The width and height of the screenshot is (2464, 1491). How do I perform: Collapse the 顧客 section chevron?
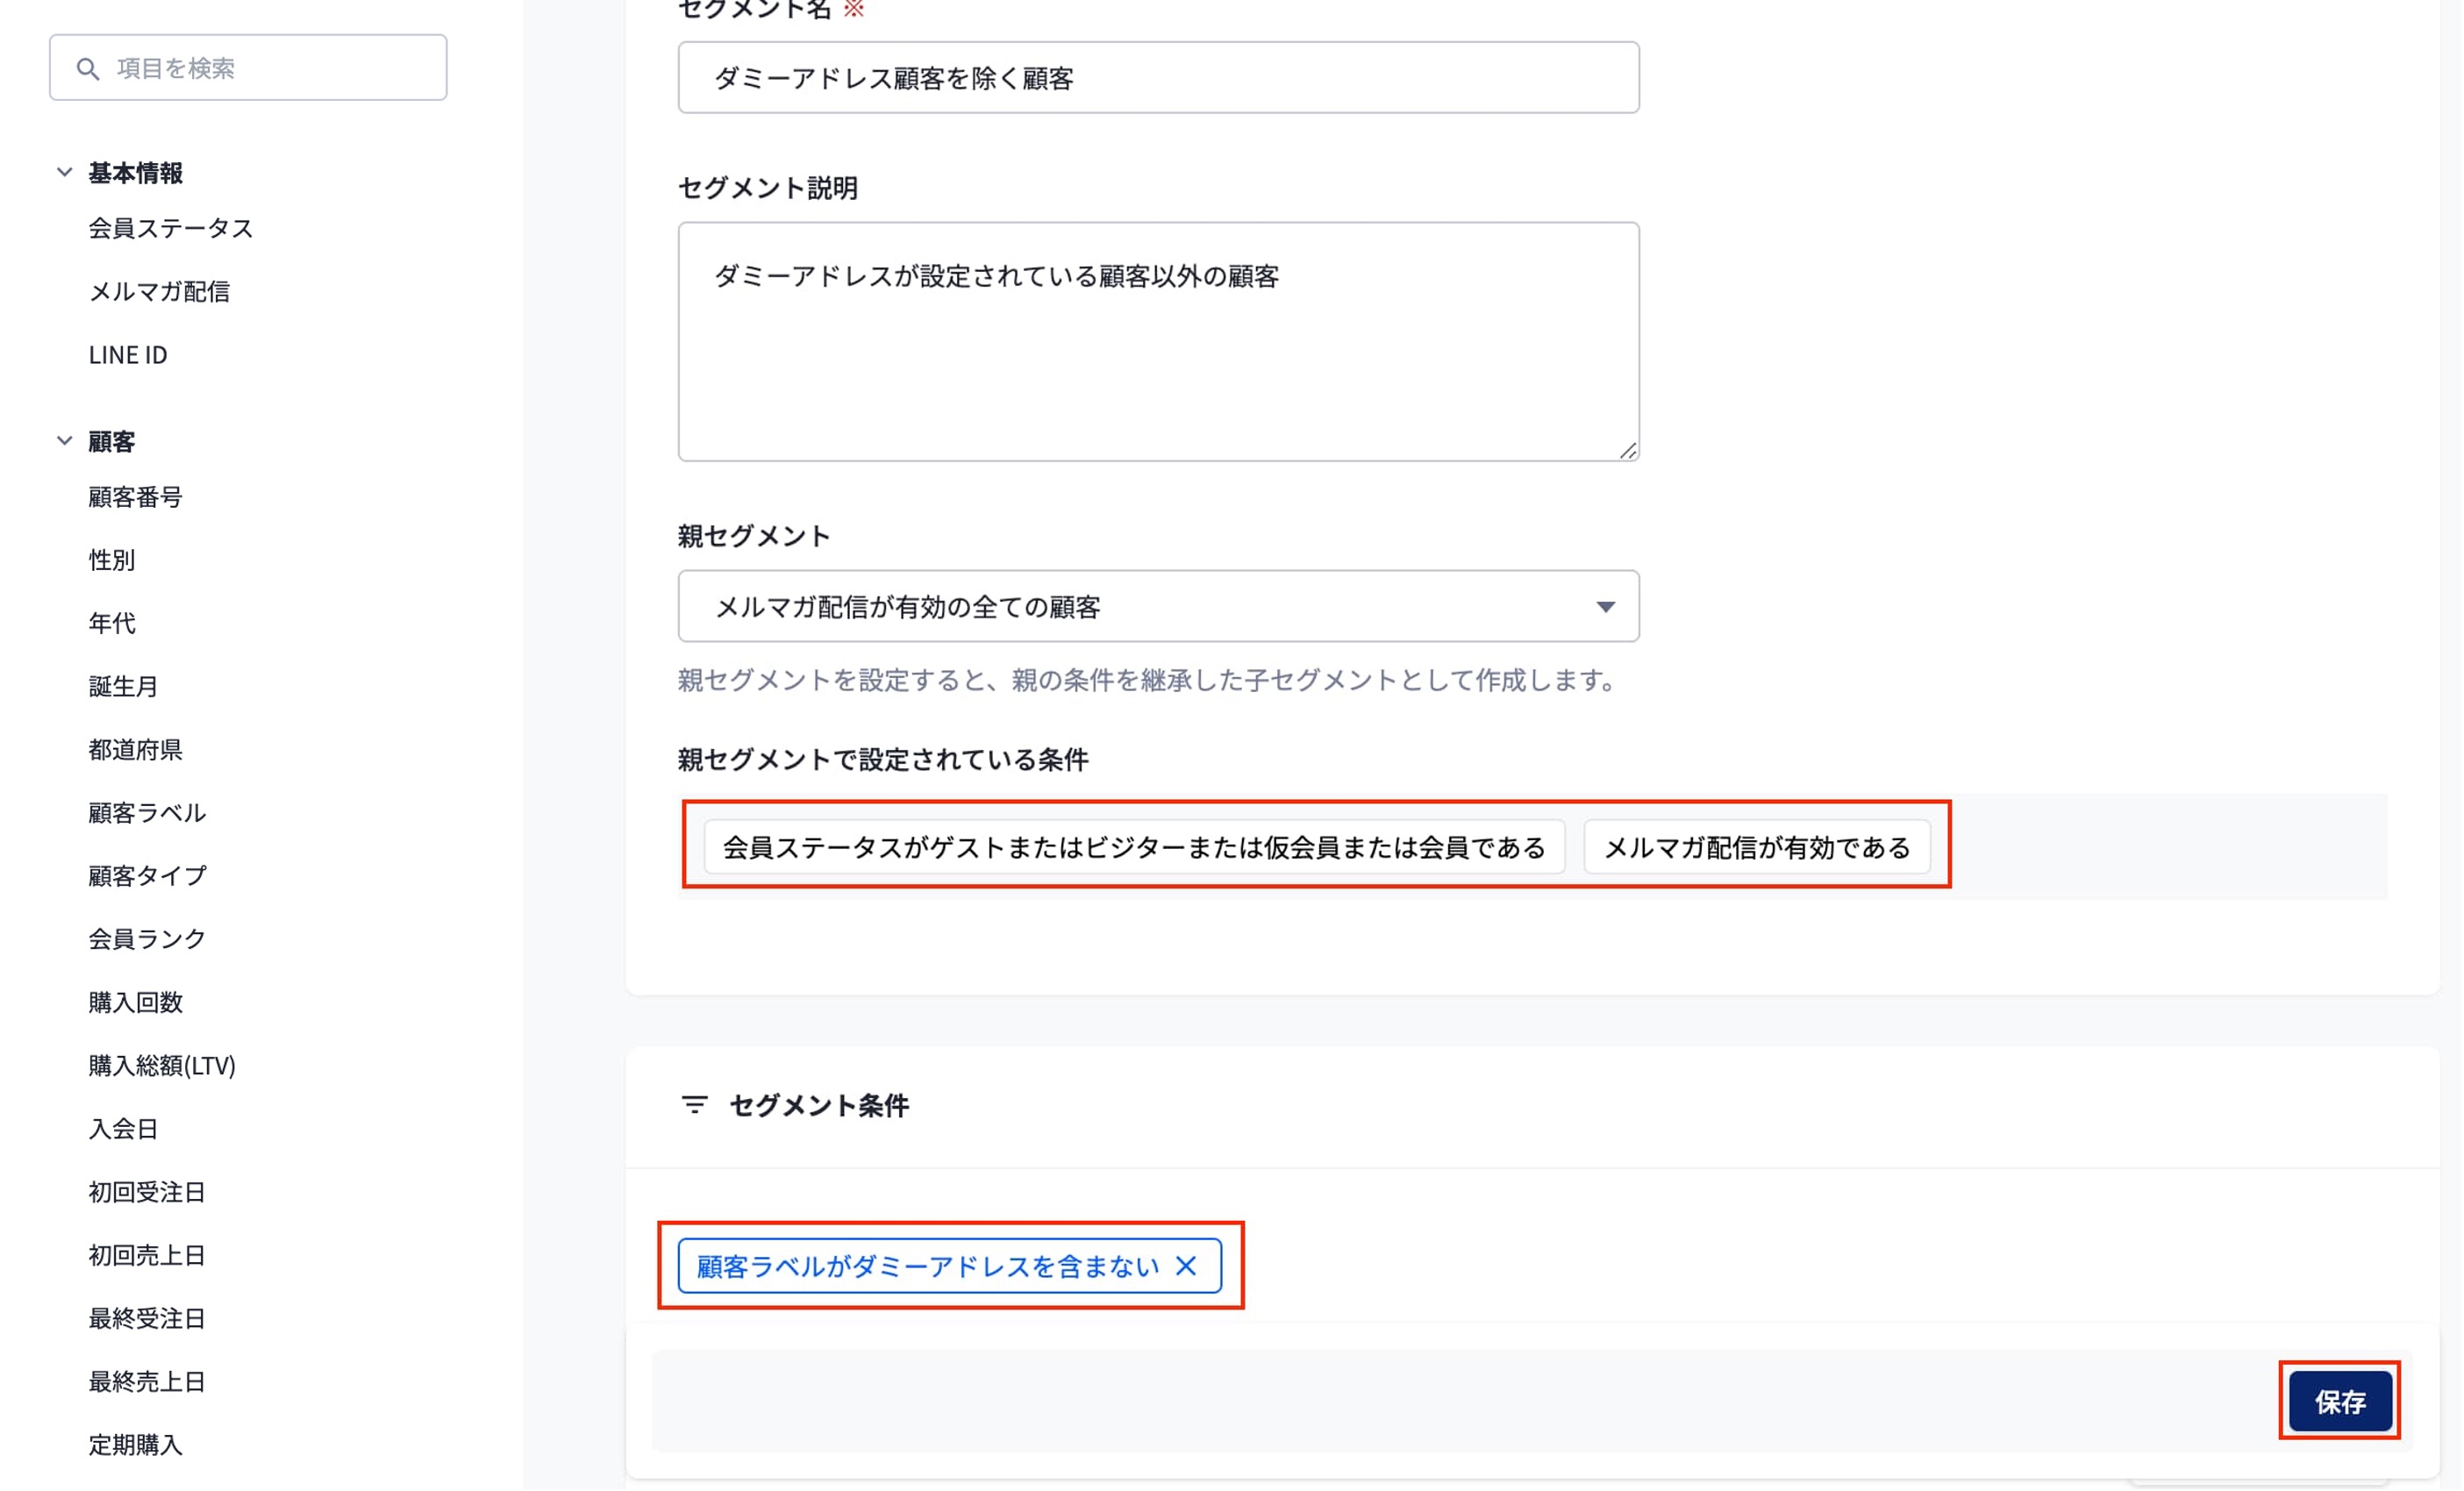click(x=65, y=441)
